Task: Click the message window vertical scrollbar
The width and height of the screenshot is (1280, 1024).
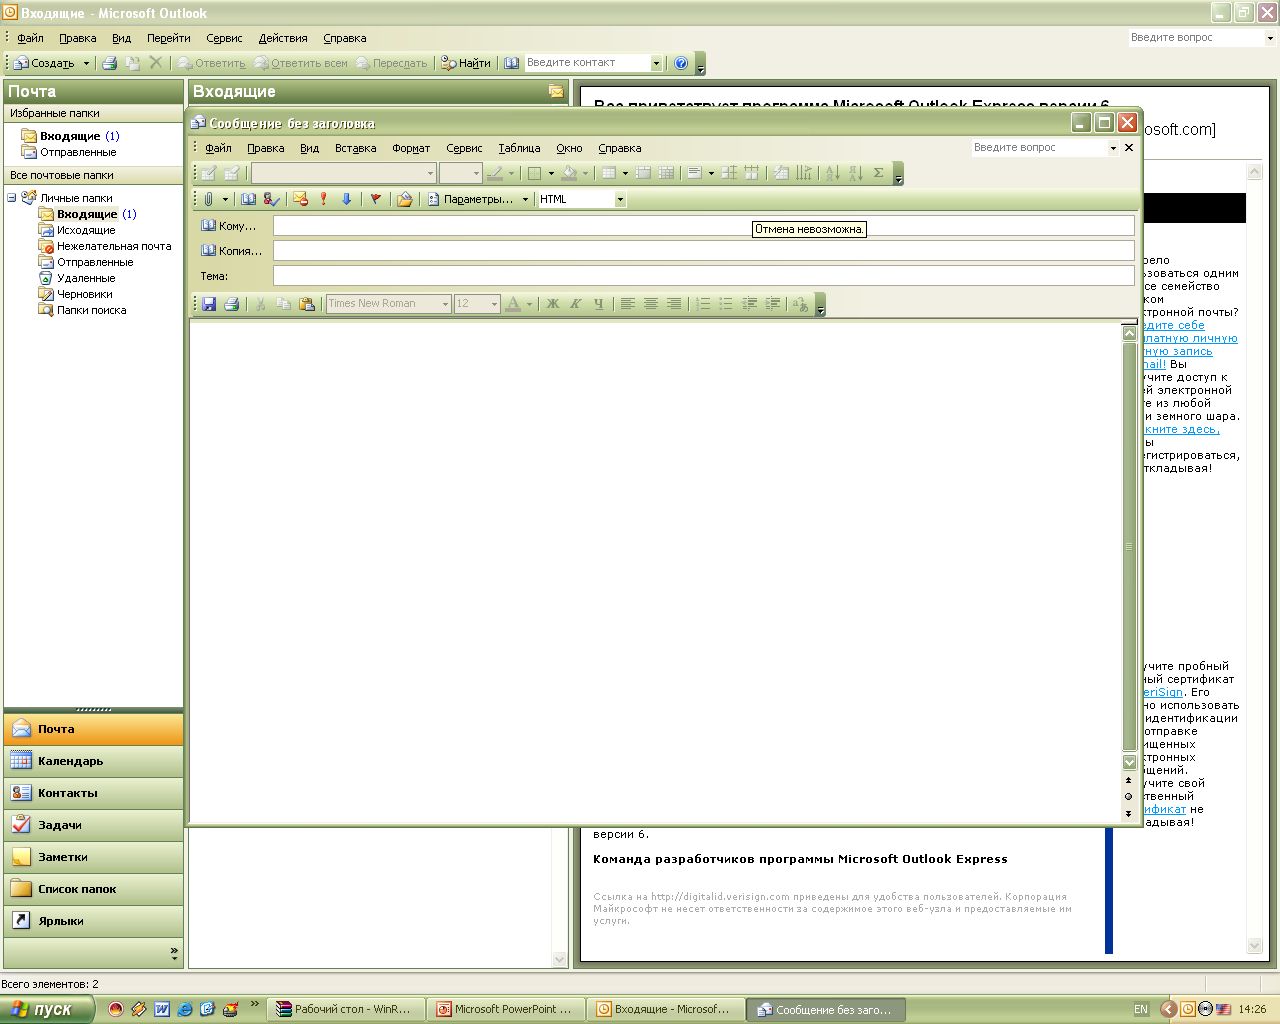Action: pos(1129,546)
